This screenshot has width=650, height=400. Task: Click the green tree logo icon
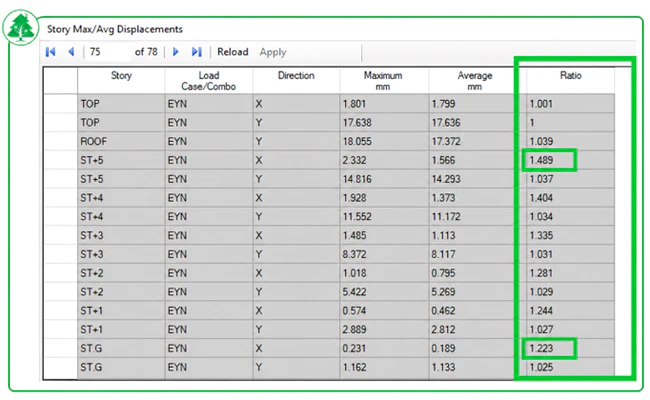[21, 28]
